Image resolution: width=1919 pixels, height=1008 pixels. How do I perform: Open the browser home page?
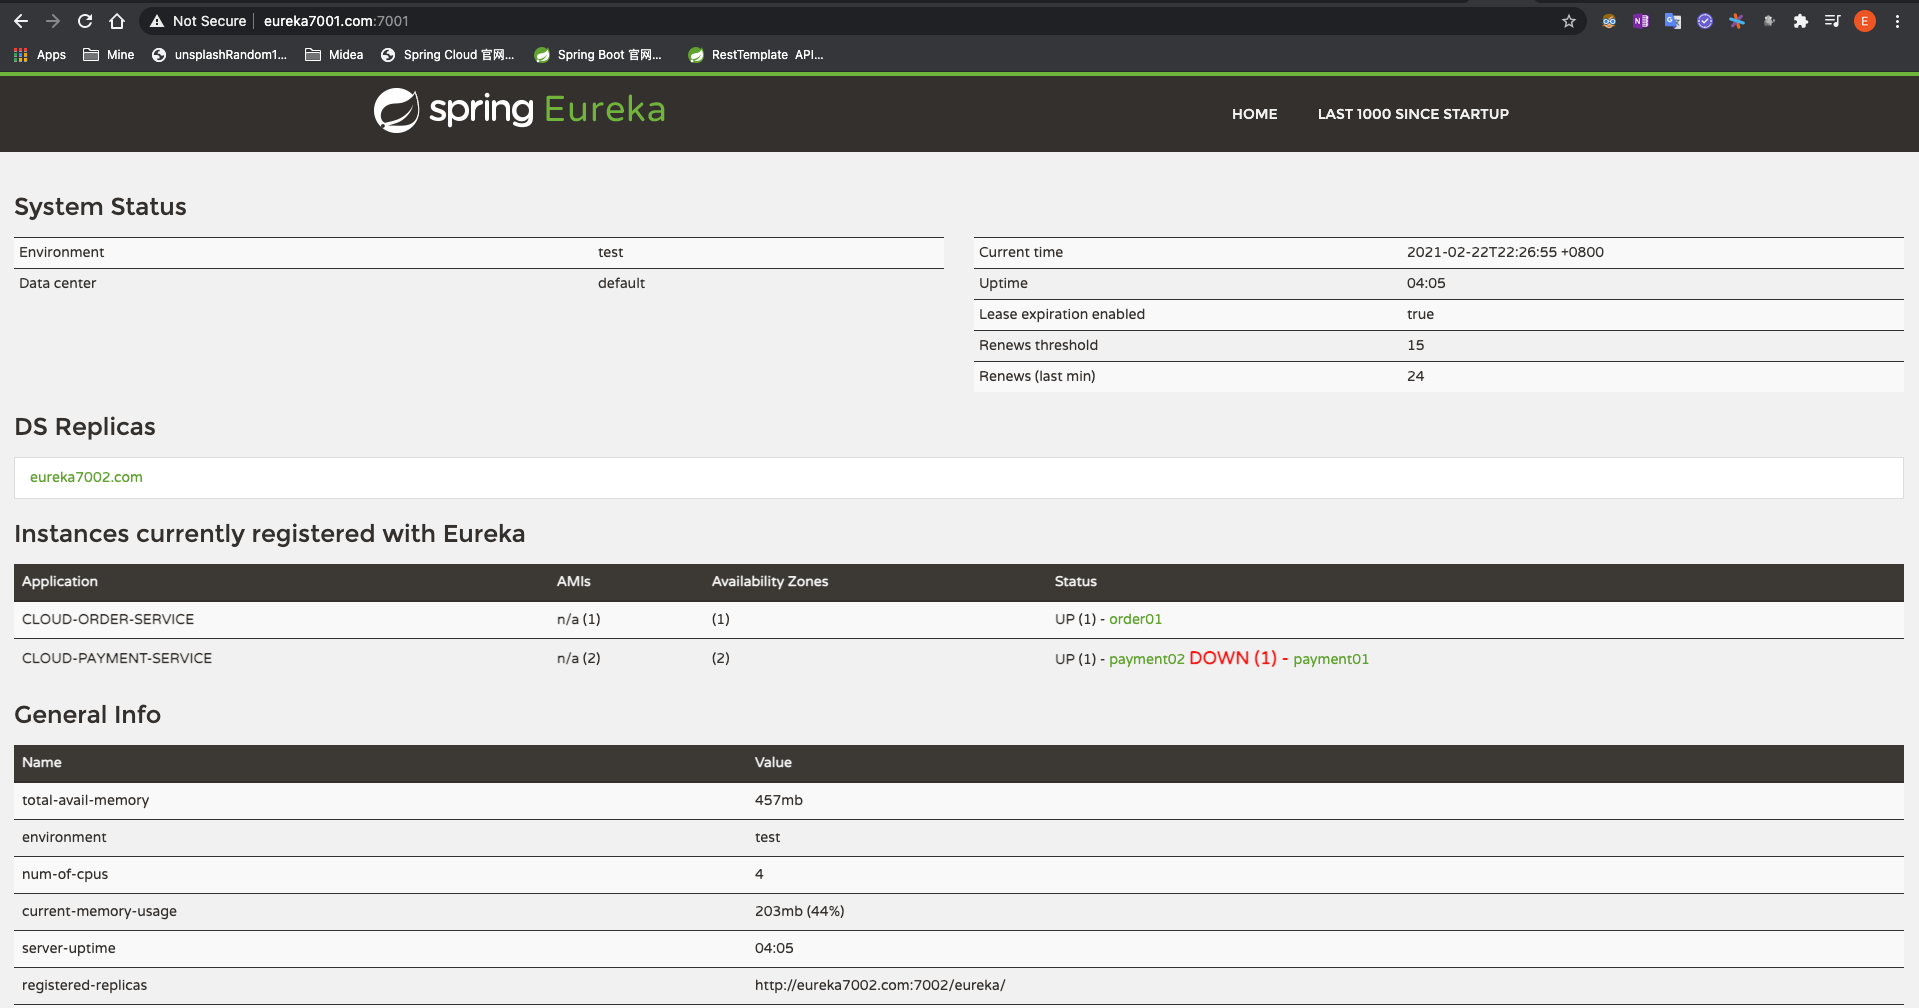click(117, 21)
